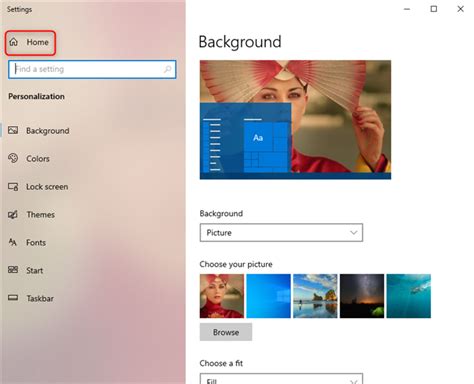Click the Browse button

(x=226, y=332)
